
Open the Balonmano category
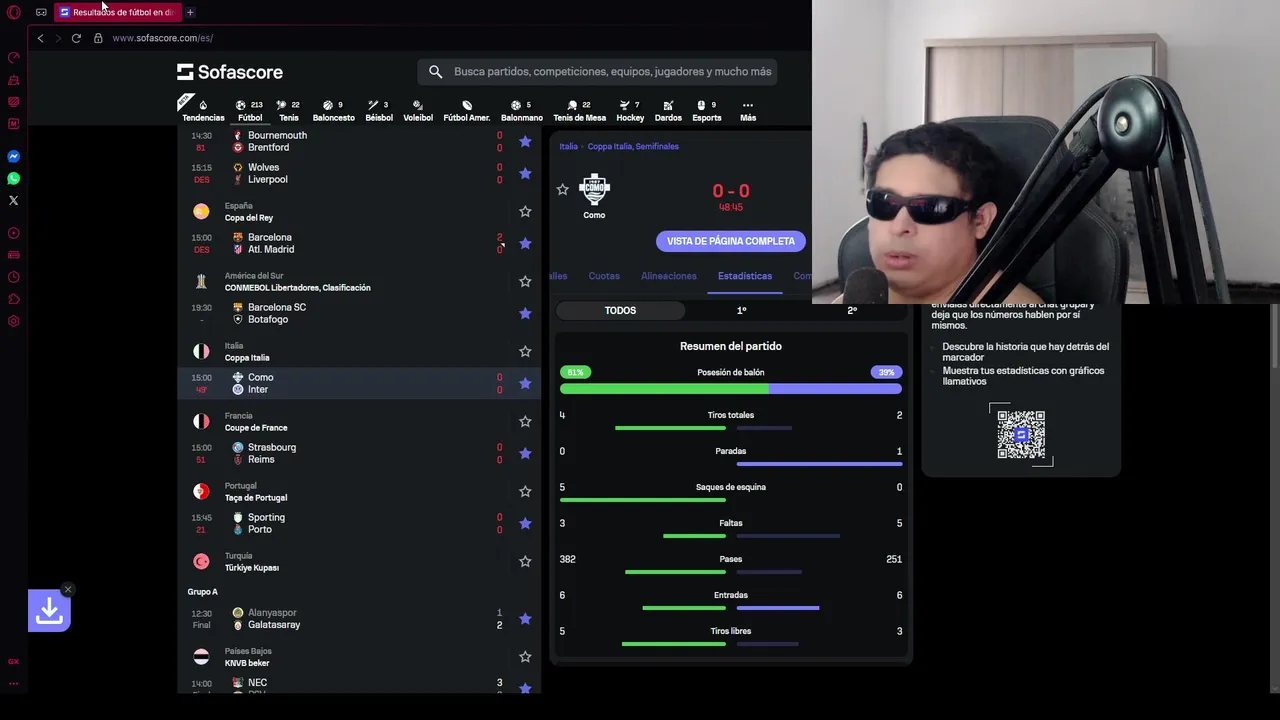[522, 110]
